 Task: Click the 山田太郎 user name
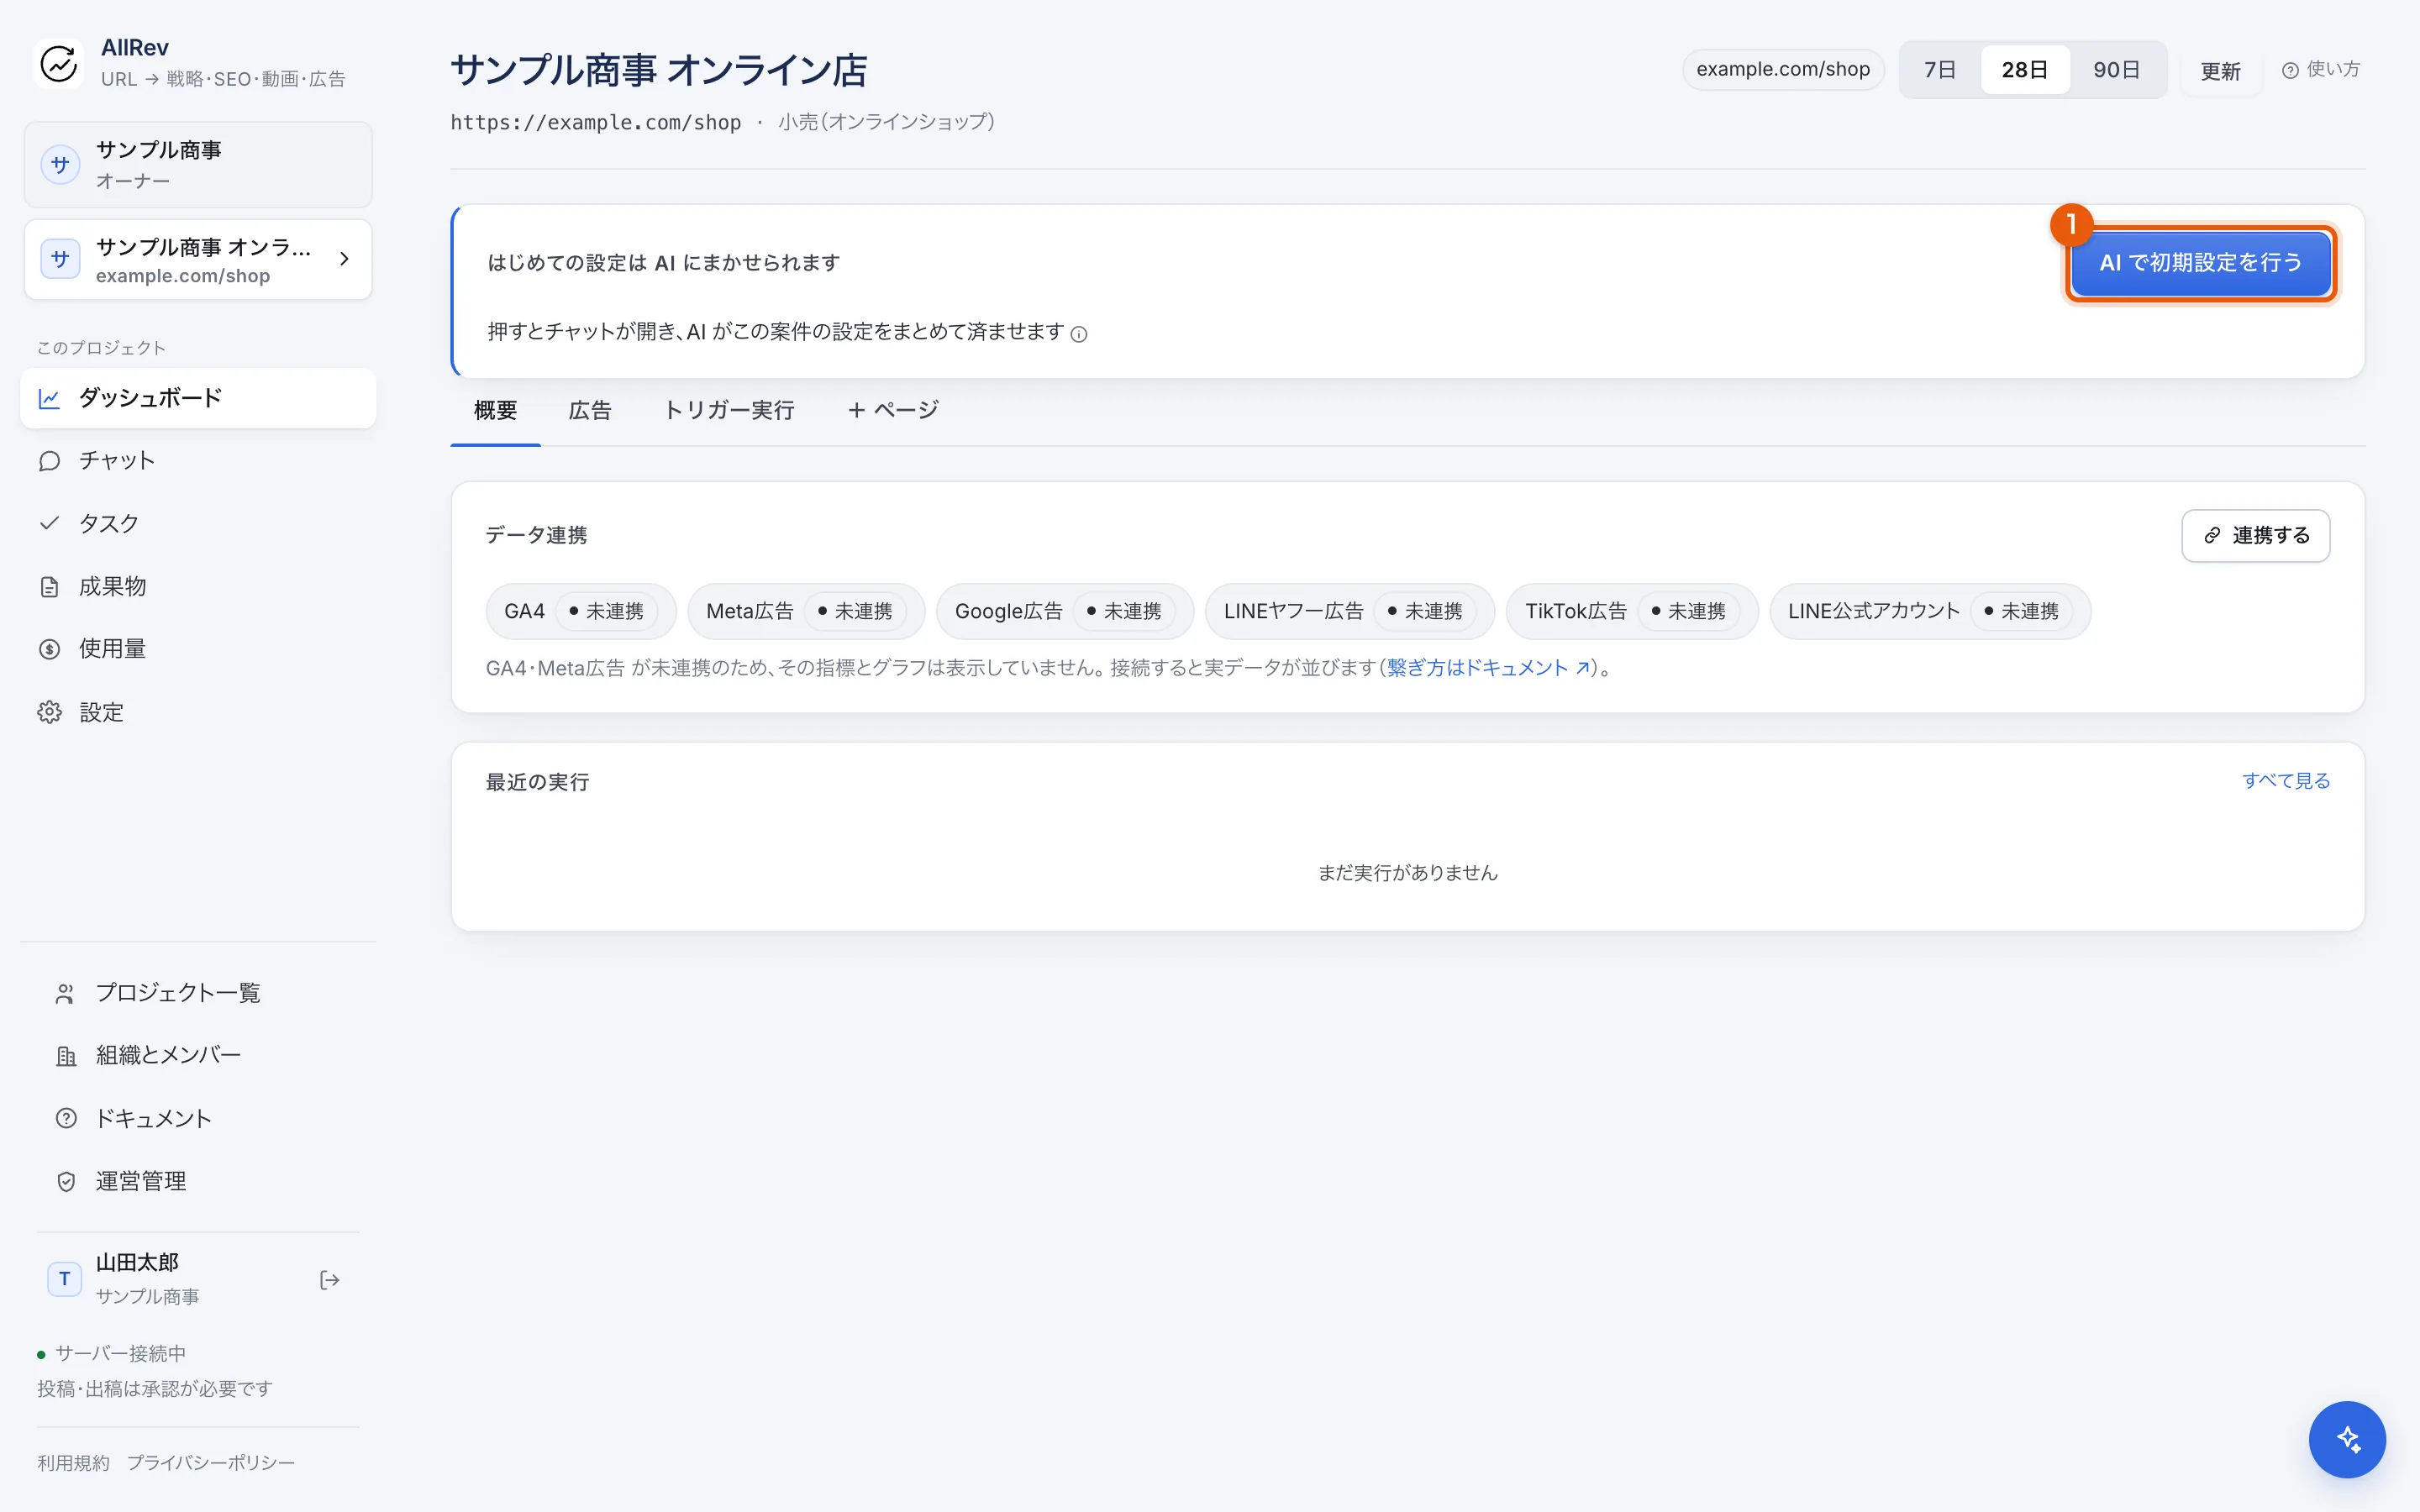tap(137, 1263)
